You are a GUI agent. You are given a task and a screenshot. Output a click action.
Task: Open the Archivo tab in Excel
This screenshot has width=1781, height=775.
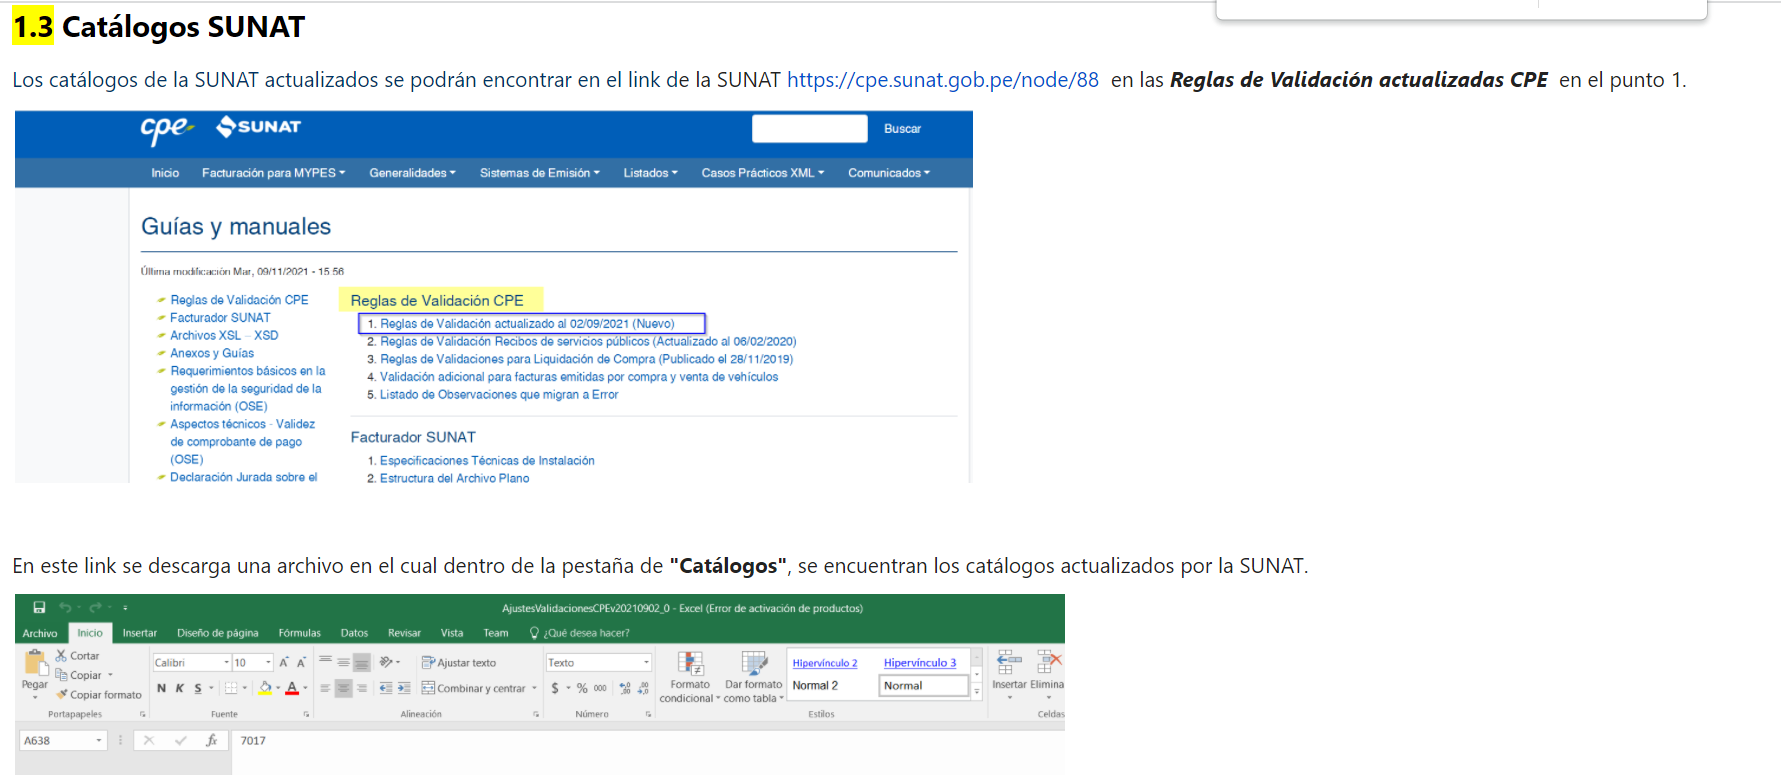[x=40, y=633]
